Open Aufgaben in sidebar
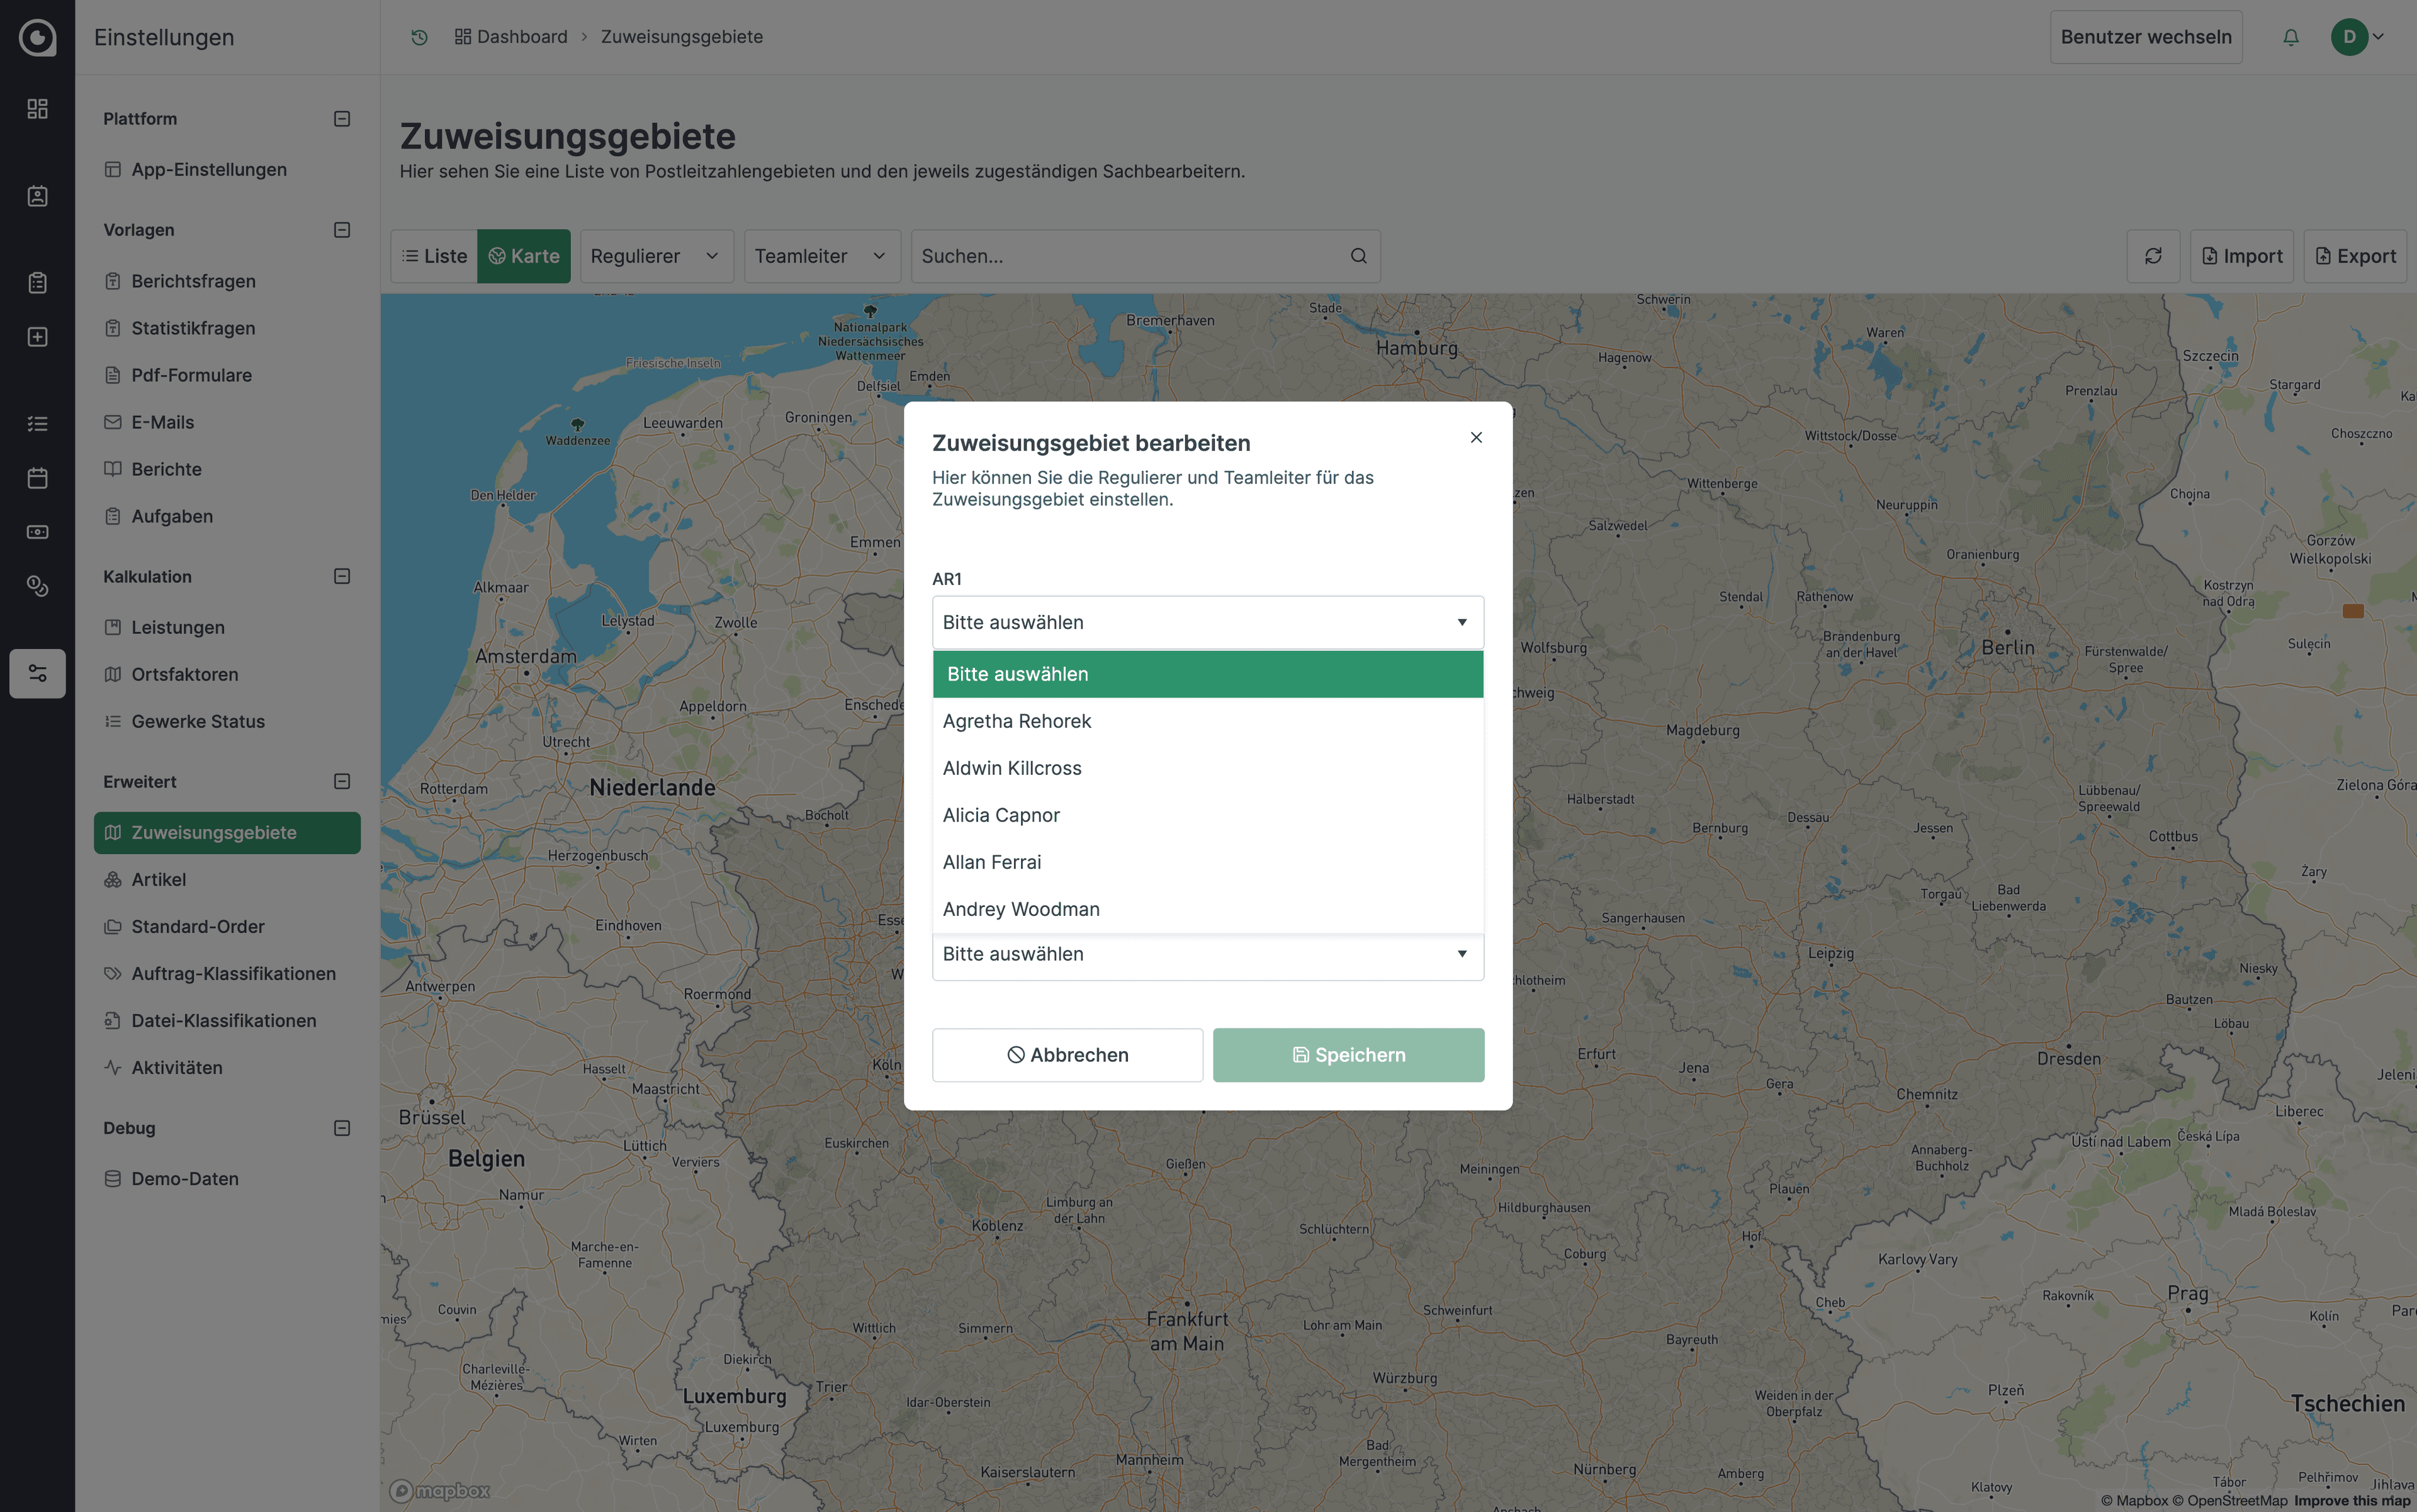The height and width of the screenshot is (1512, 2417). tap(227, 516)
